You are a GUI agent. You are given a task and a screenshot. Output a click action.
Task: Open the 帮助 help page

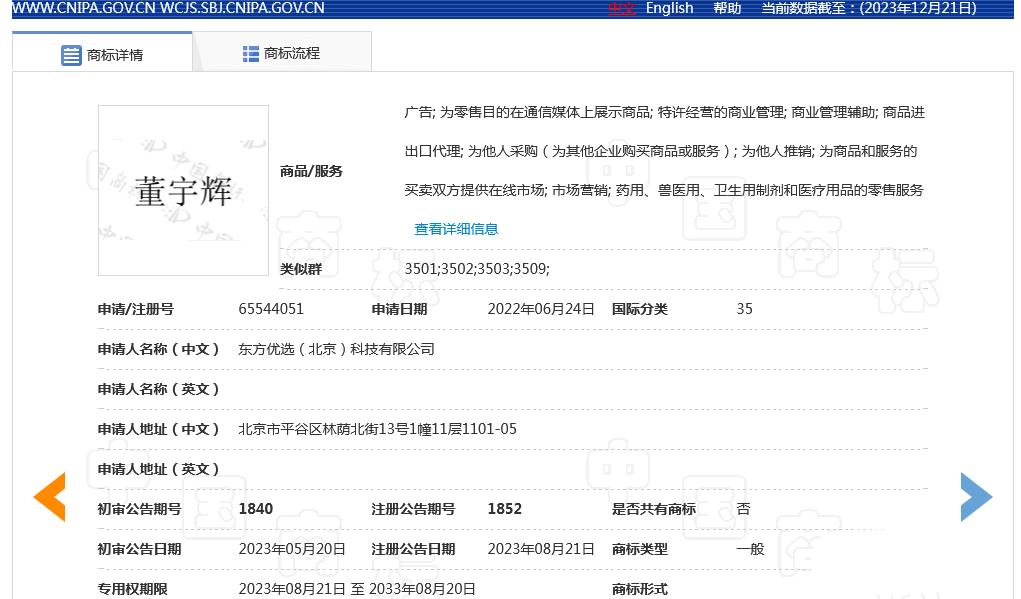[727, 8]
